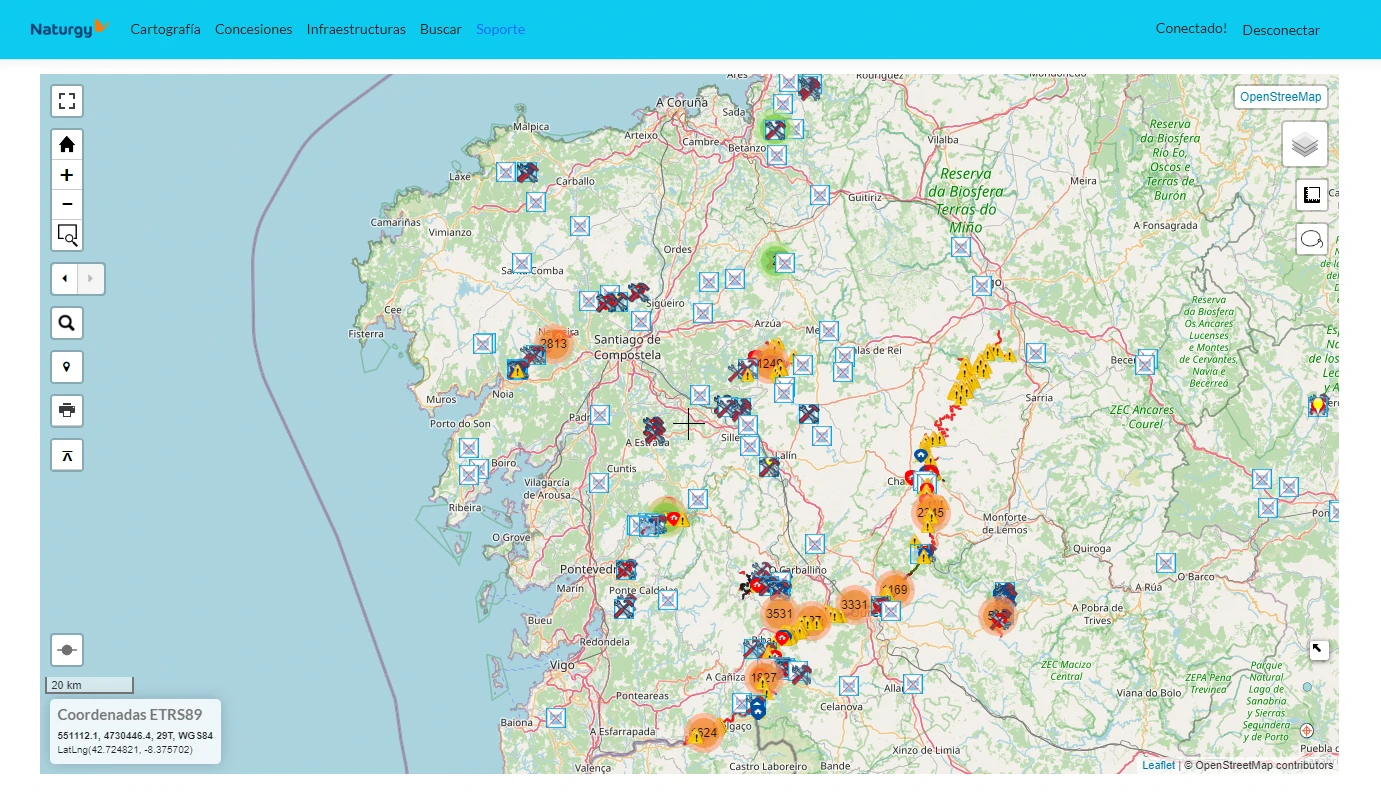Activate the zoom-to-box tool
1381x797 pixels.
coord(67,235)
